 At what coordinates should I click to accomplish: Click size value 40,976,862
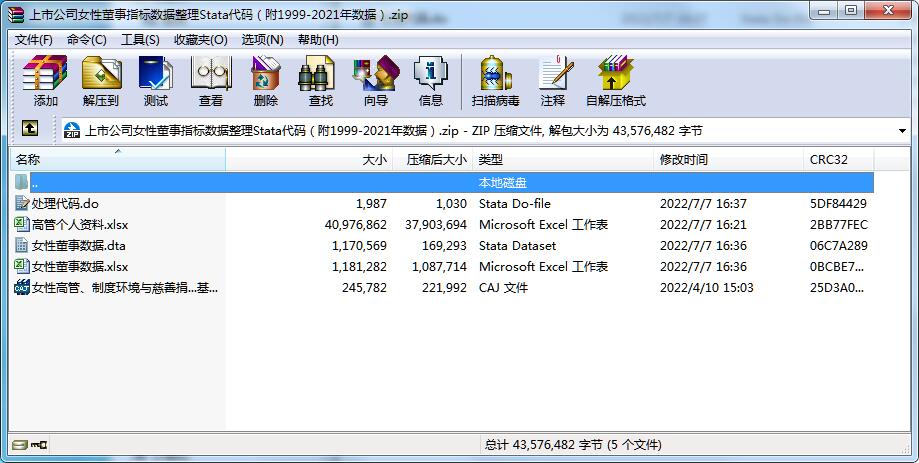point(356,224)
